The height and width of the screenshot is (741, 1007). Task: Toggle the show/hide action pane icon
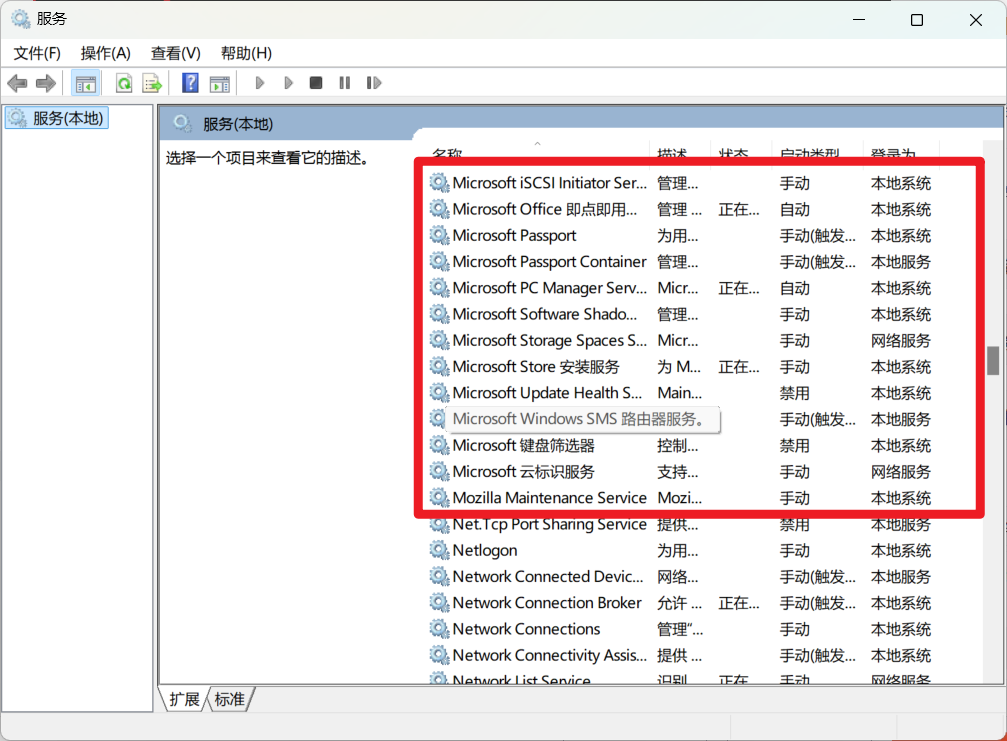point(220,83)
